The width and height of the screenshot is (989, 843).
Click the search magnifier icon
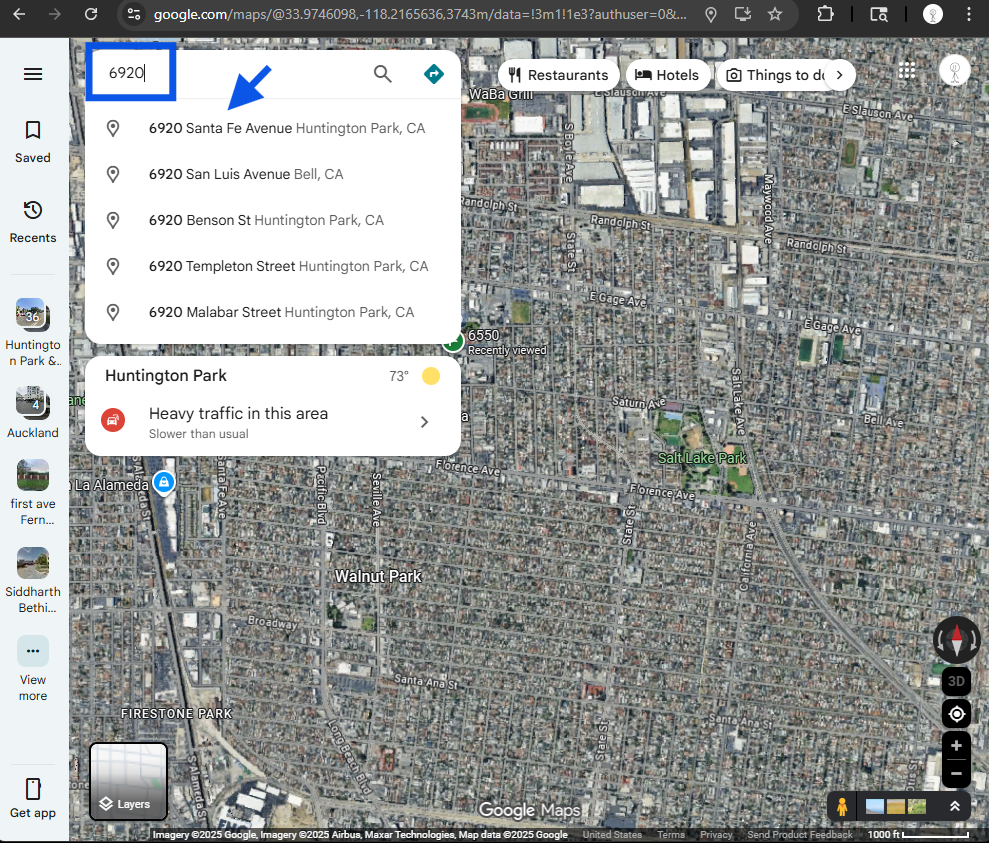pyautogui.click(x=383, y=74)
